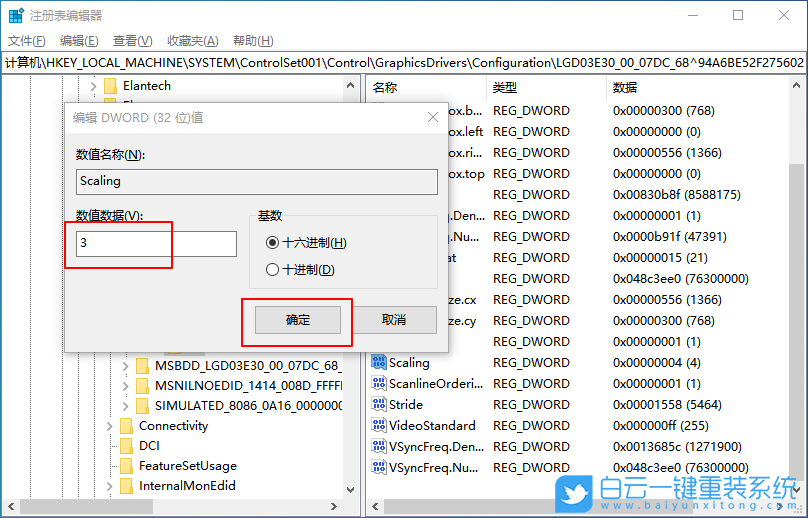
Task: Click the data cell 0x00000004 (4)
Action: click(x=656, y=363)
